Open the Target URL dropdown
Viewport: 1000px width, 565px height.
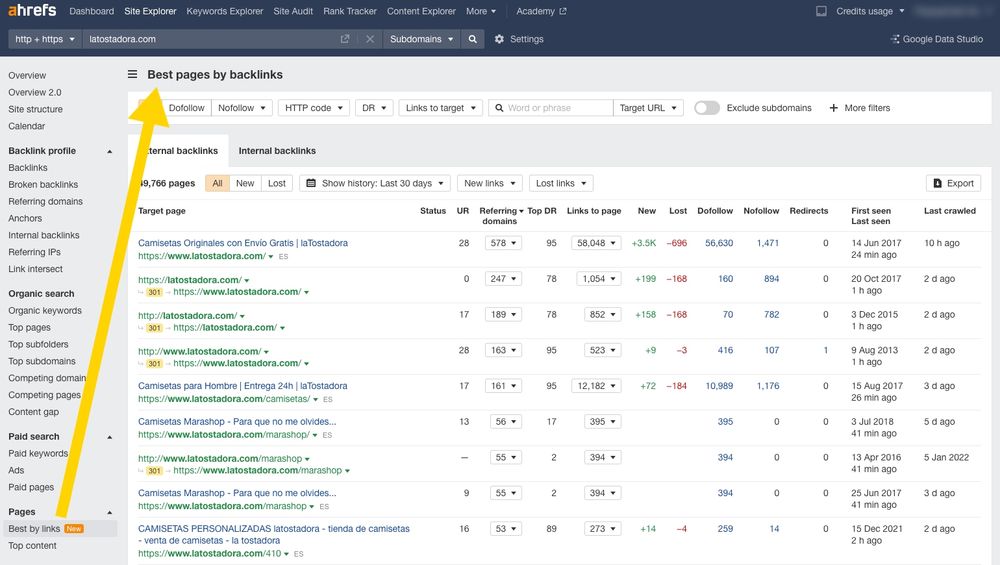(648, 108)
